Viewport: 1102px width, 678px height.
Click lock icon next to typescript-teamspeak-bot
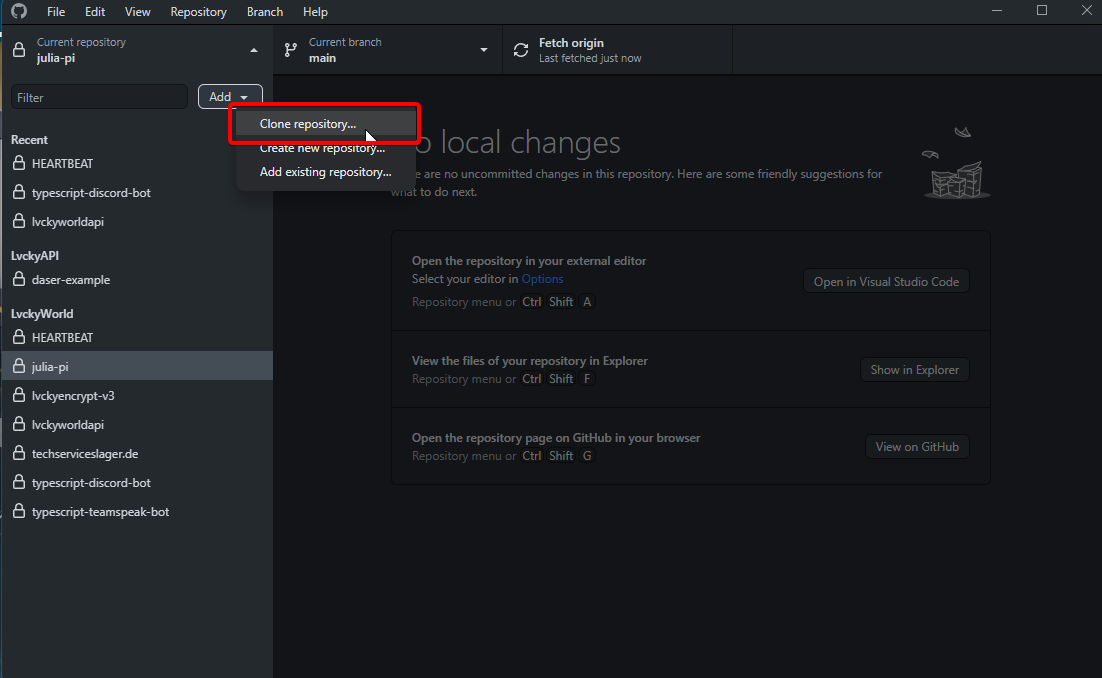point(18,512)
